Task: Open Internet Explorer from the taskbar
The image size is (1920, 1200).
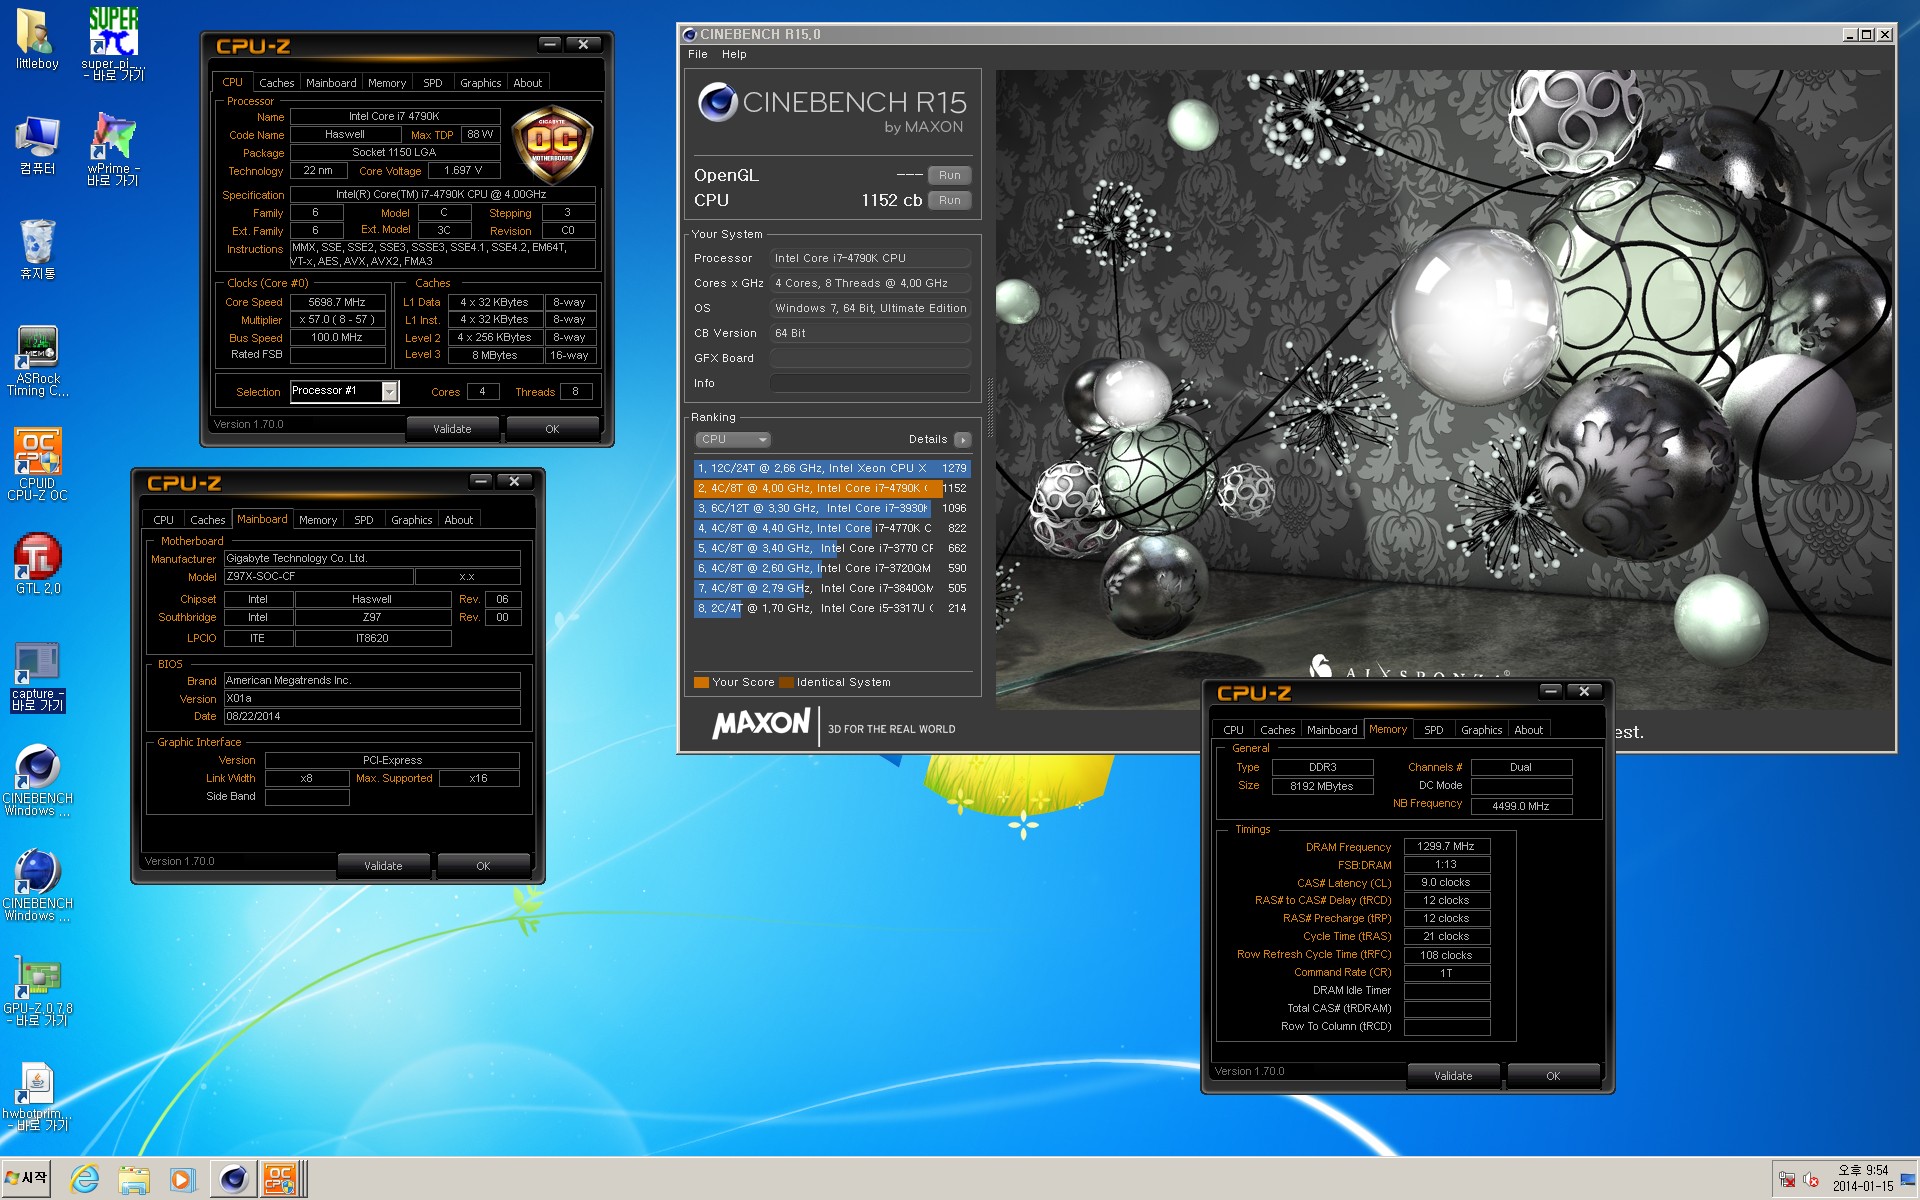Action: (x=85, y=1179)
